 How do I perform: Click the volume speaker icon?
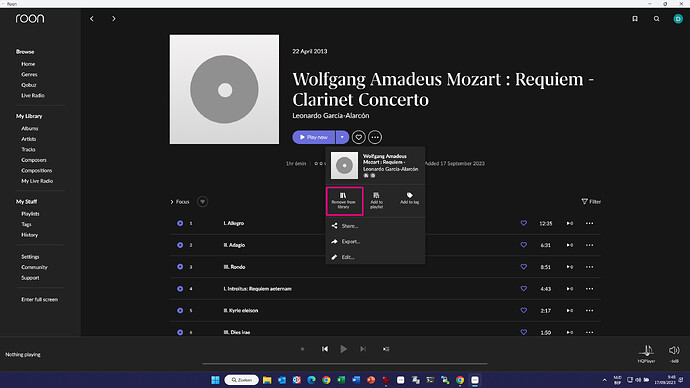coord(674,350)
